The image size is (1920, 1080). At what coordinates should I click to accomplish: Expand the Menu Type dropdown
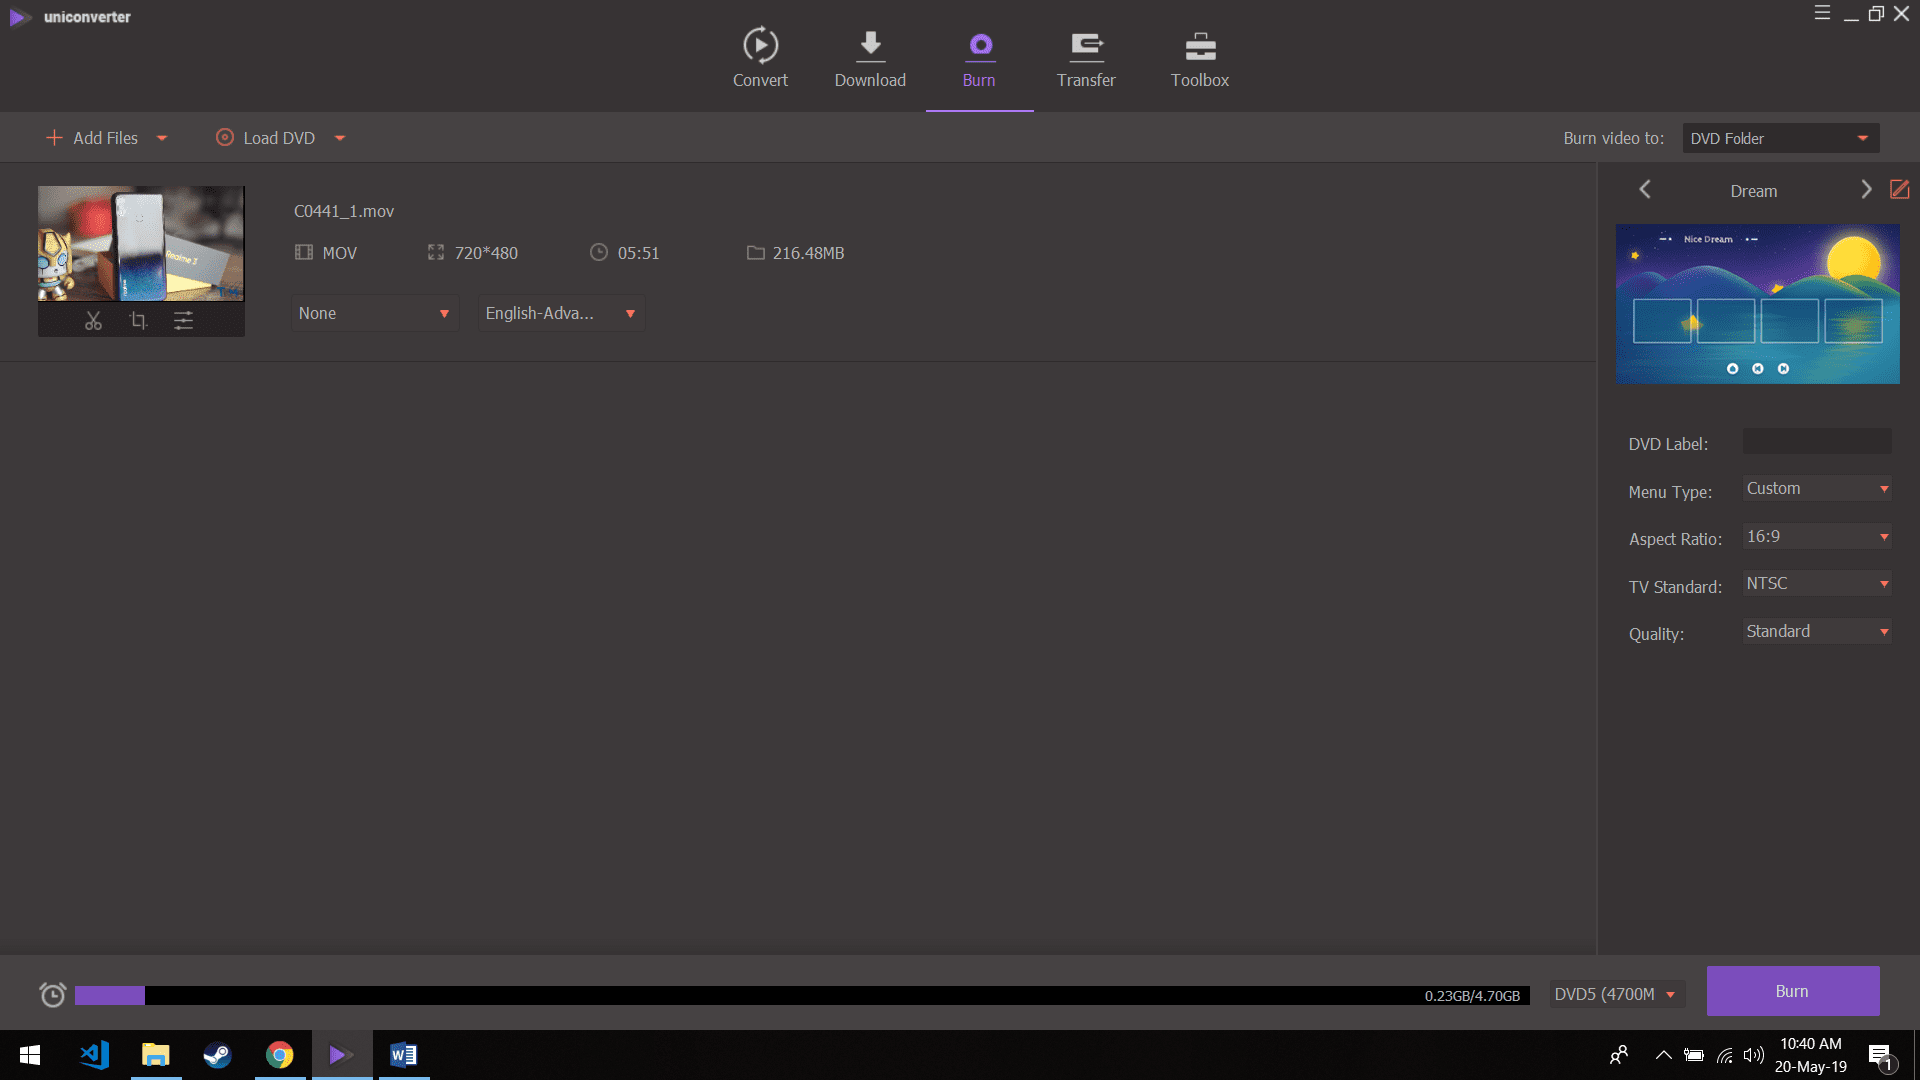(1816, 488)
